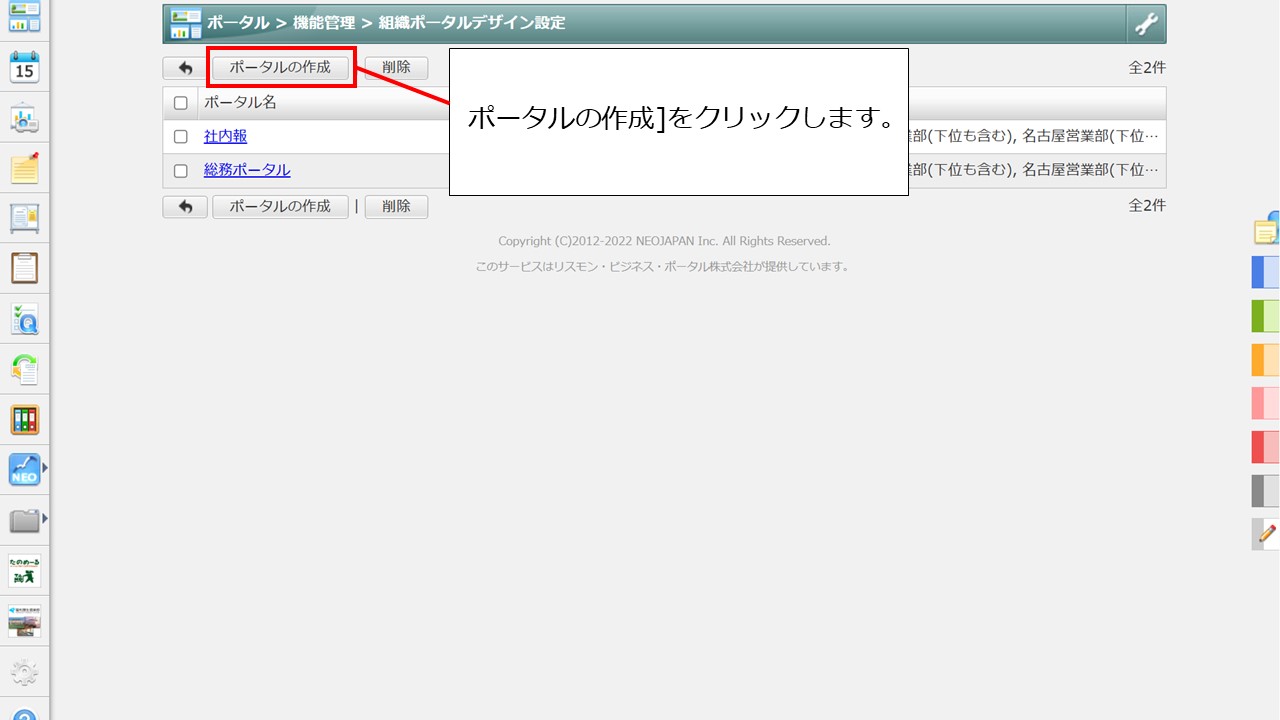The width and height of the screenshot is (1280, 720).
Task: Click the wrench settings icon in header
Action: pyautogui.click(x=1146, y=23)
